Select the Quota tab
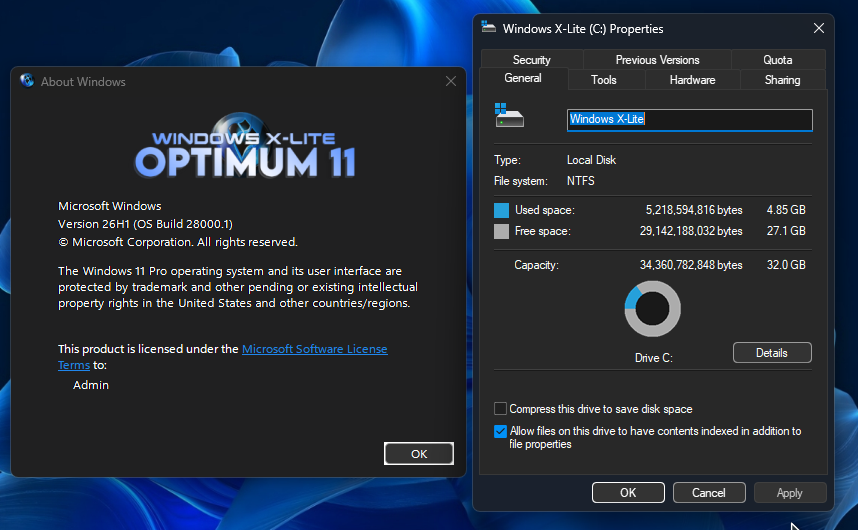The height and width of the screenshot is (530, 858). tap(778, 60)
